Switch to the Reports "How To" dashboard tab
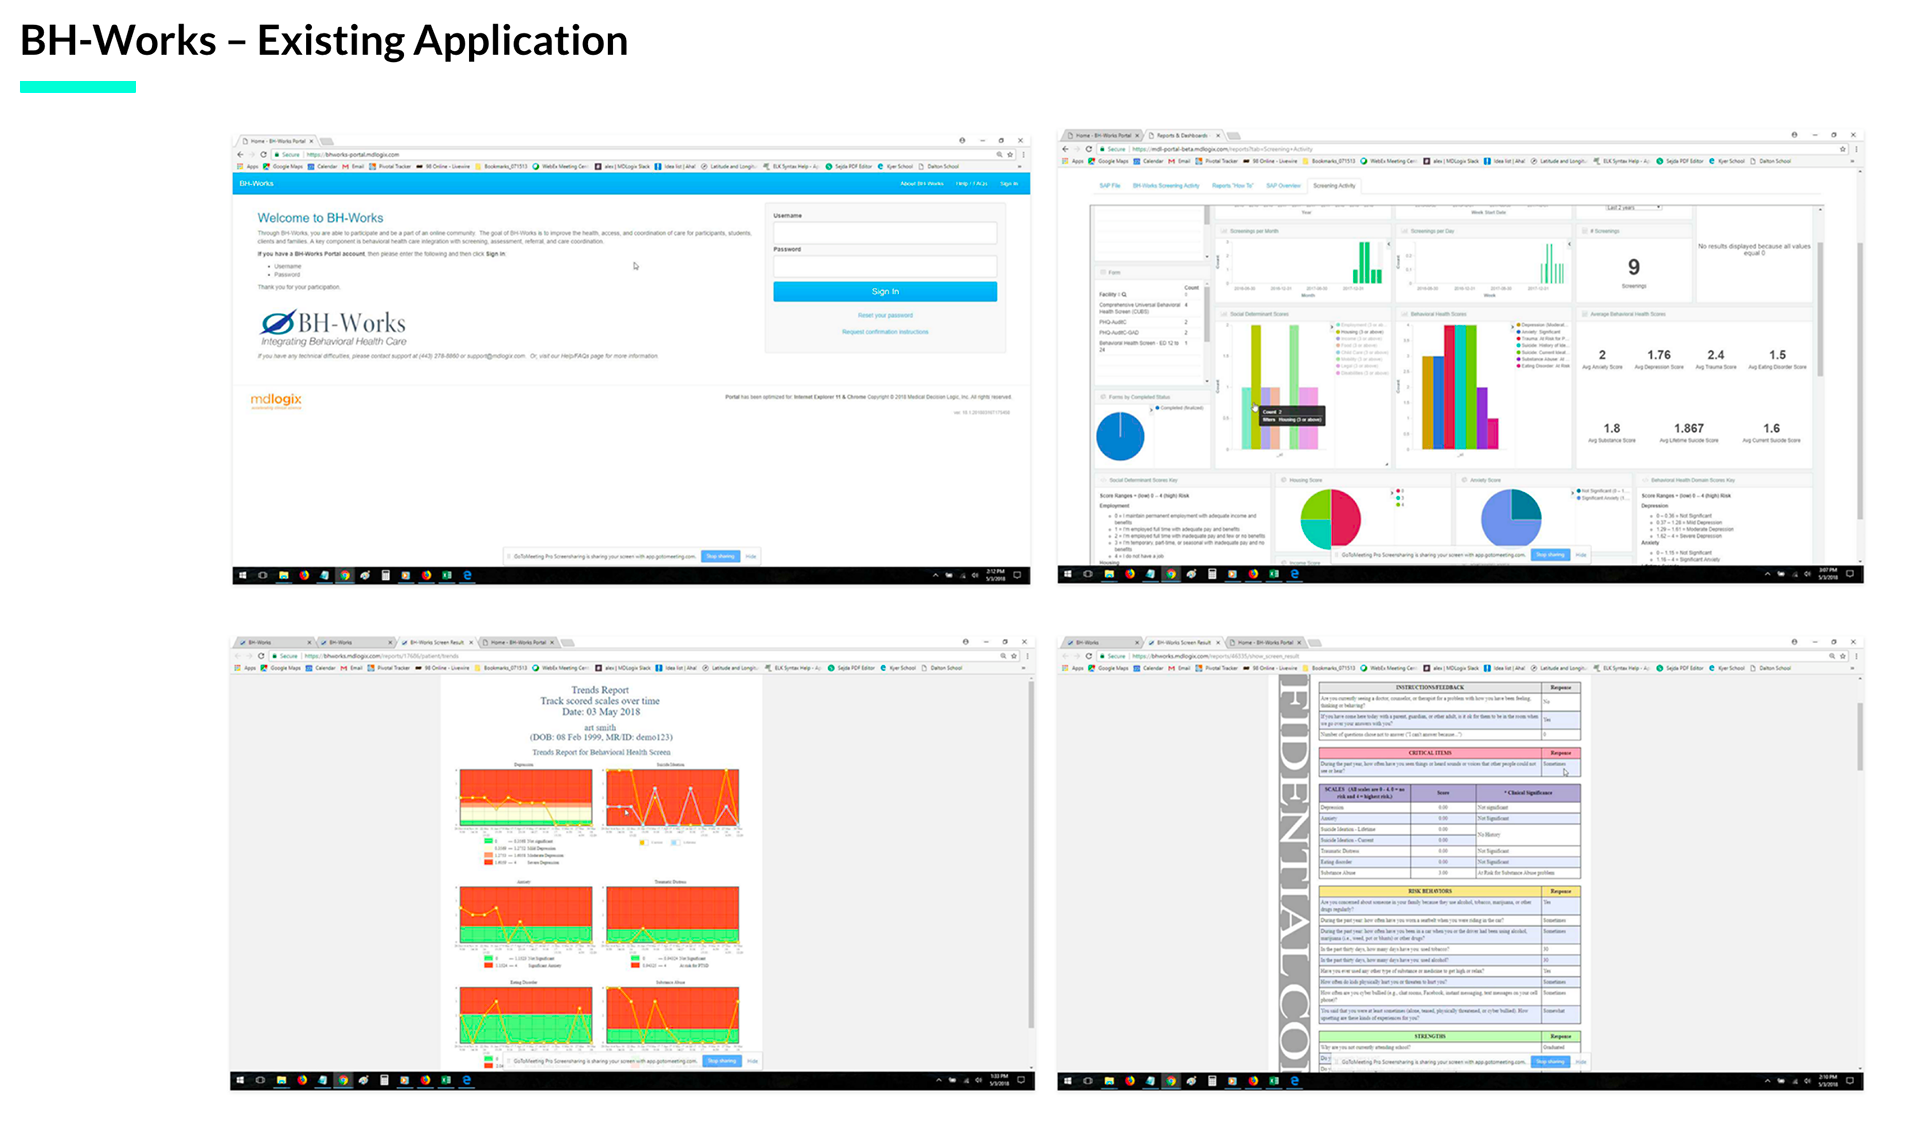 (x=1232, y=185)
